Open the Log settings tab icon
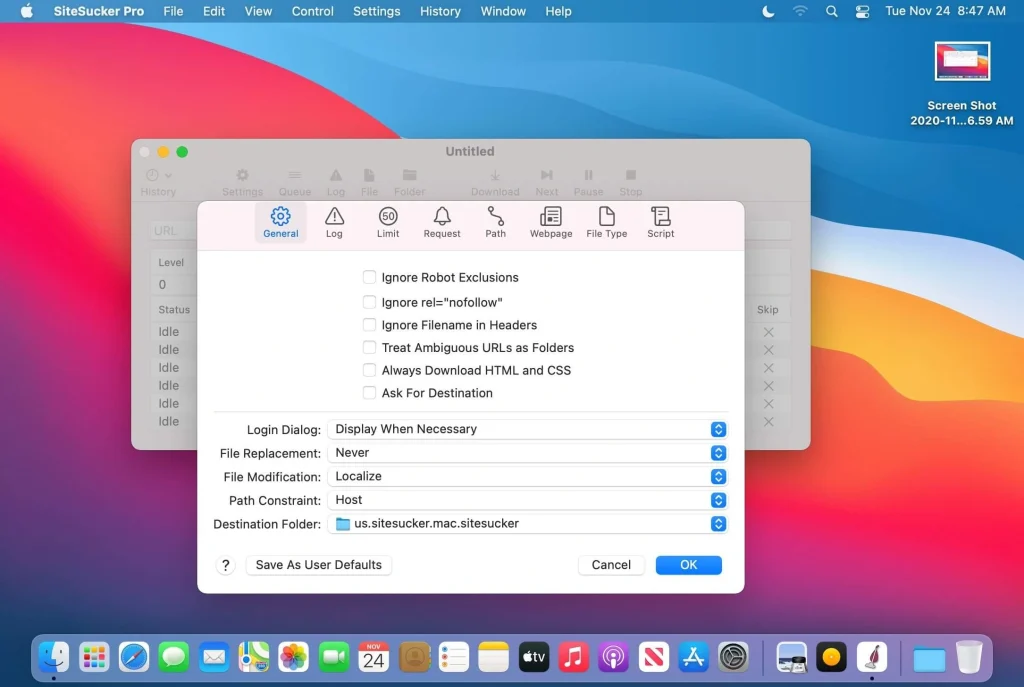 (x=334, y=222)
